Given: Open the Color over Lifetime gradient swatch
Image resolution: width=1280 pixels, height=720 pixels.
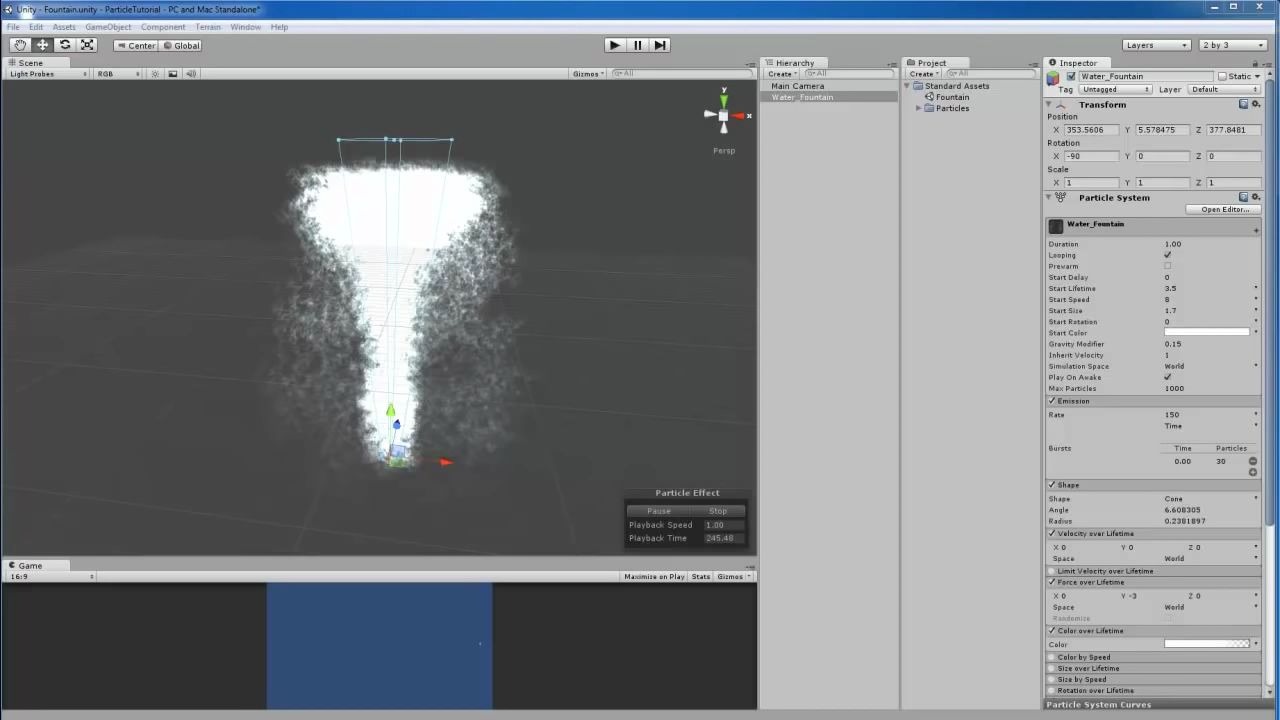Looking at the screenshot, I should pos(1207,644).
